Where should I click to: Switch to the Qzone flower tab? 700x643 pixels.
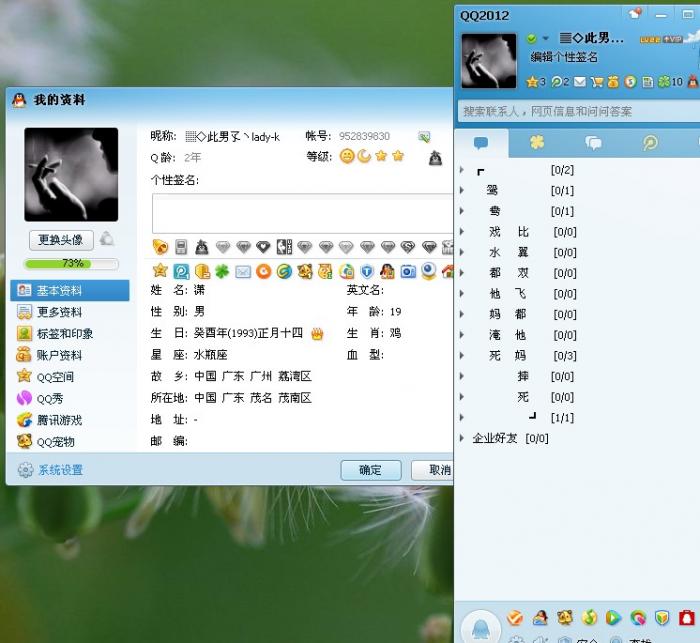[x=537, y=142]
